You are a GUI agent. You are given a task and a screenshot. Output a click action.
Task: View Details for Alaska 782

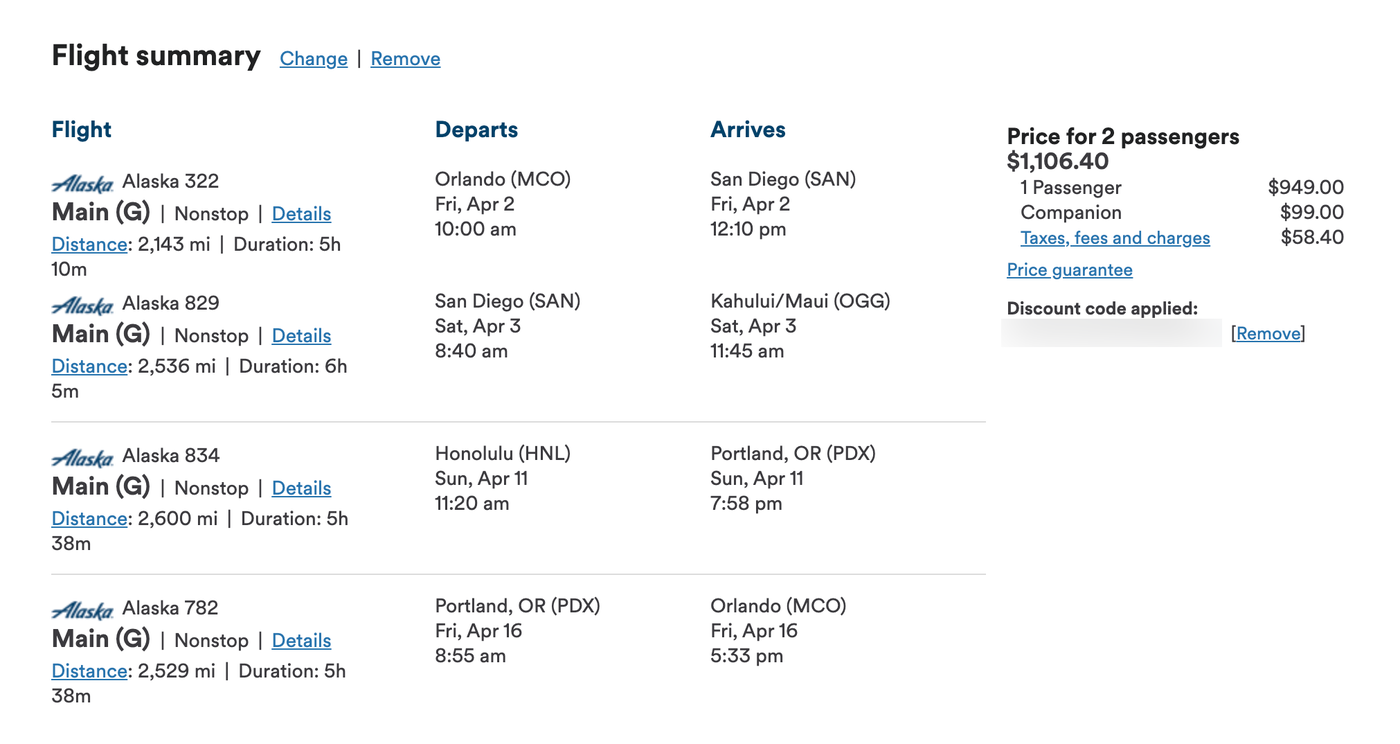[301, 640]
